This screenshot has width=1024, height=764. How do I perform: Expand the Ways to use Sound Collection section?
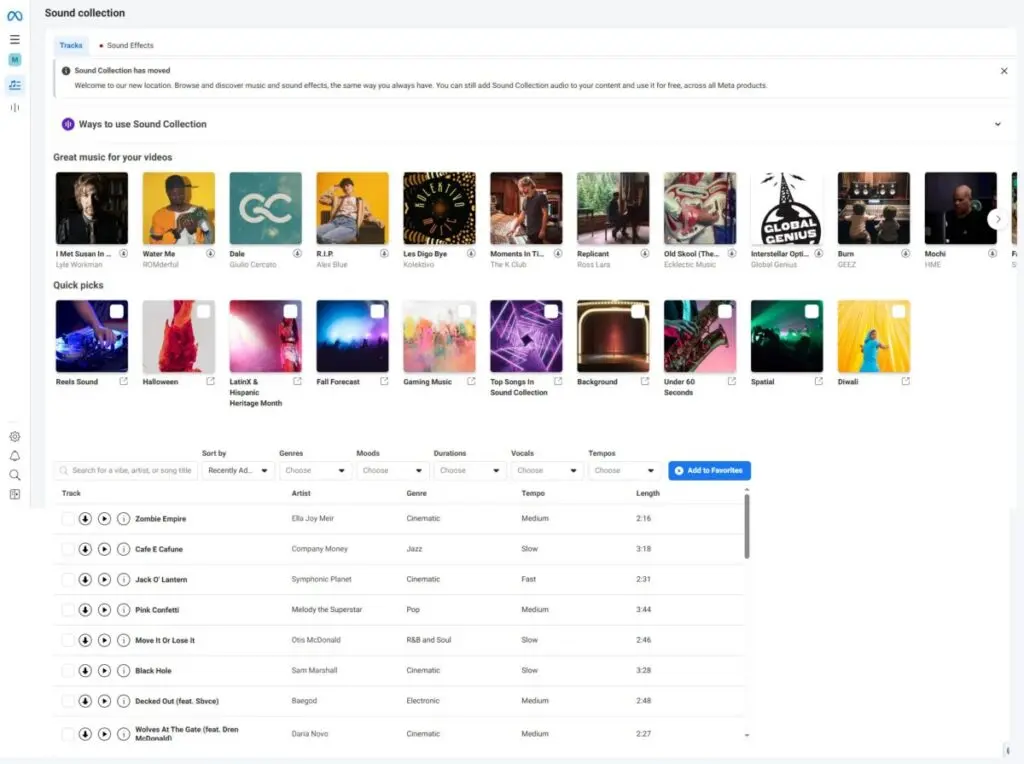(997, 124)
